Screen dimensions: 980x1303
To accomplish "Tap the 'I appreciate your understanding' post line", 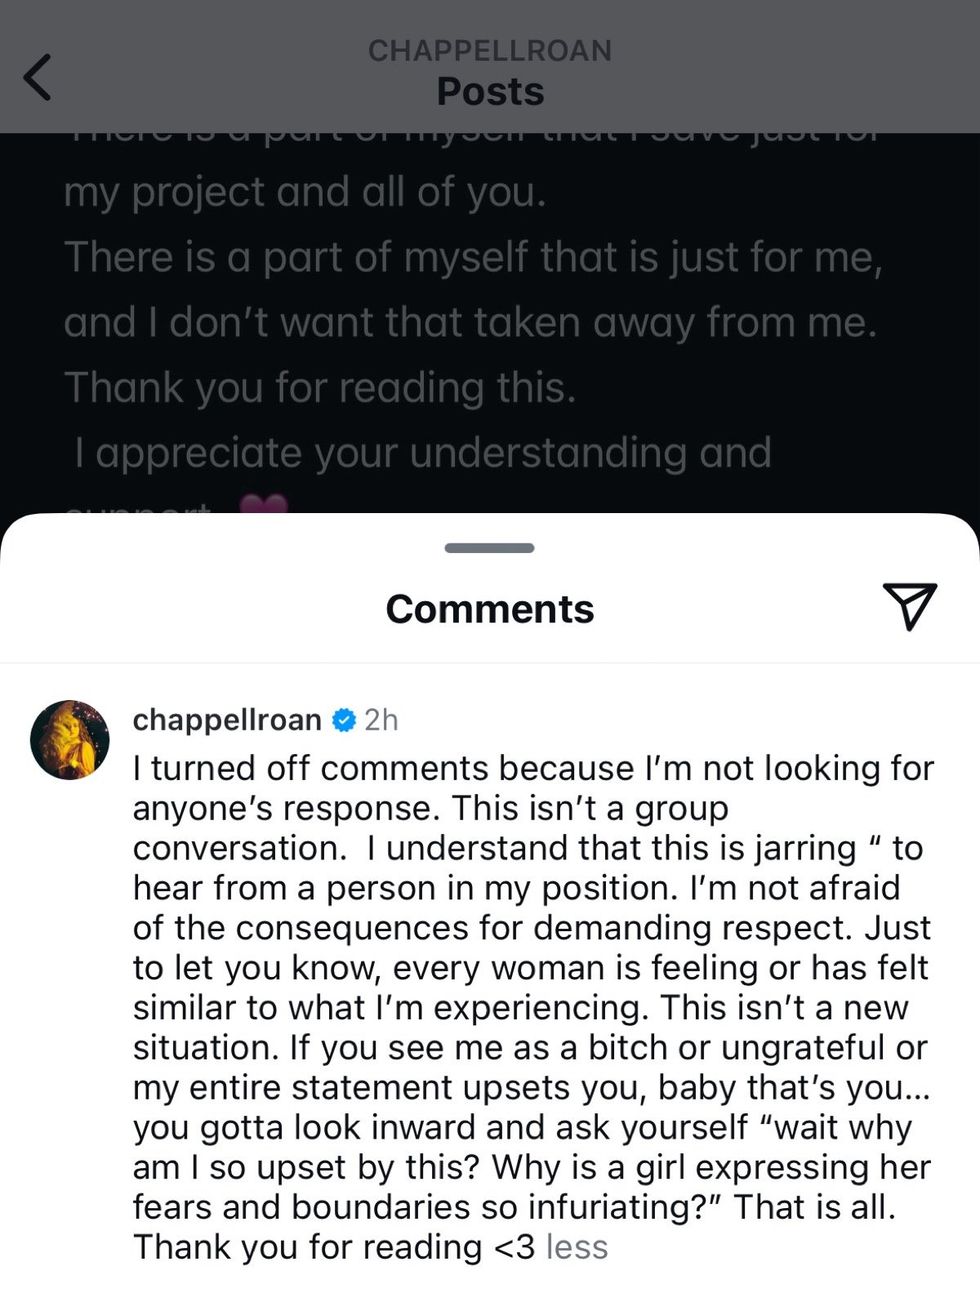I will [422, 453].
